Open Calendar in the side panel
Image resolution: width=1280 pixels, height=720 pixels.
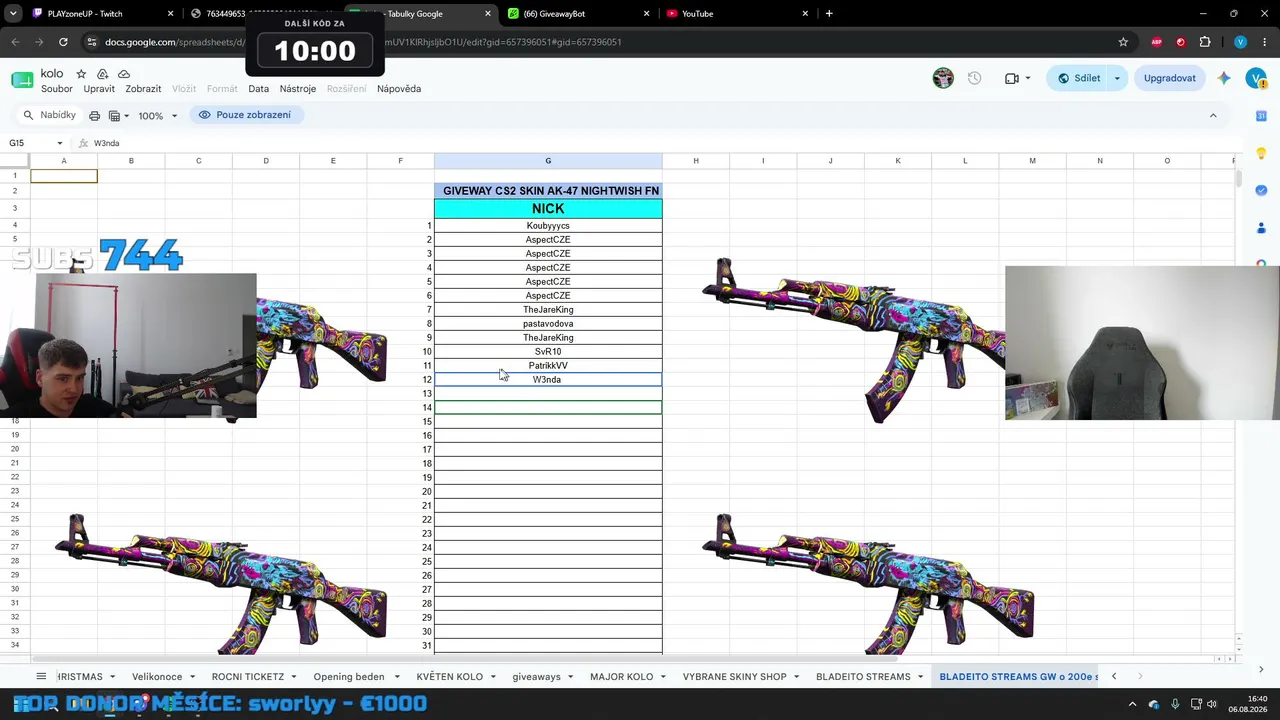[1261, 116]
